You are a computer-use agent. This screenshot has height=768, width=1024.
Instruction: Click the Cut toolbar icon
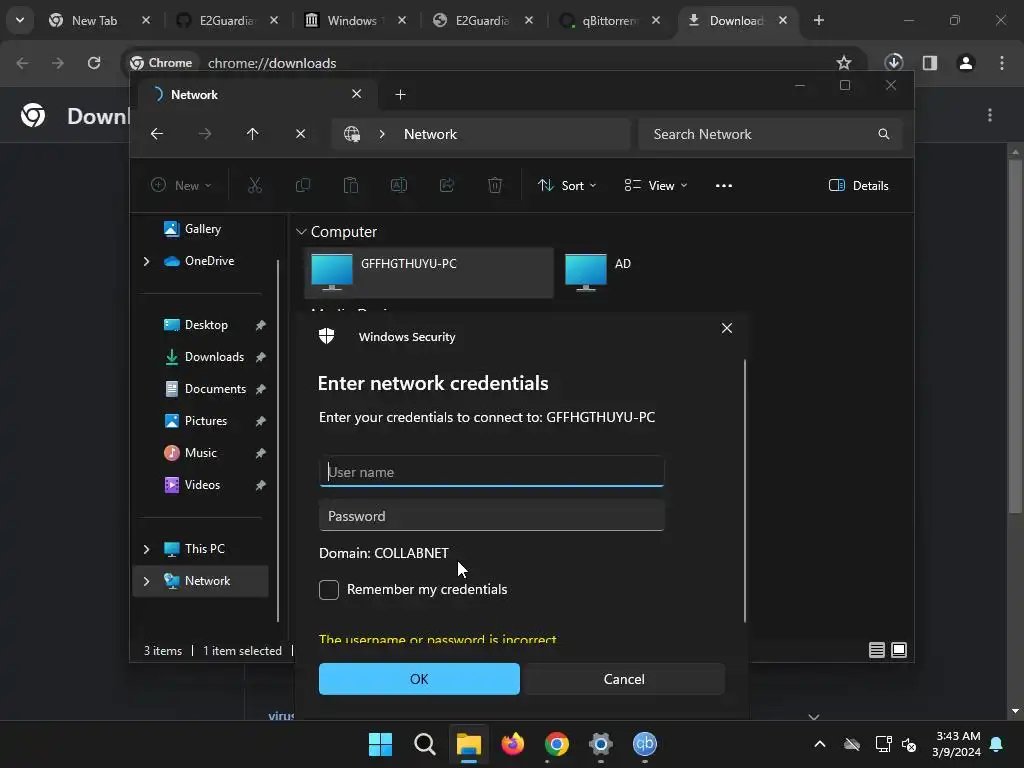(255, 185)
